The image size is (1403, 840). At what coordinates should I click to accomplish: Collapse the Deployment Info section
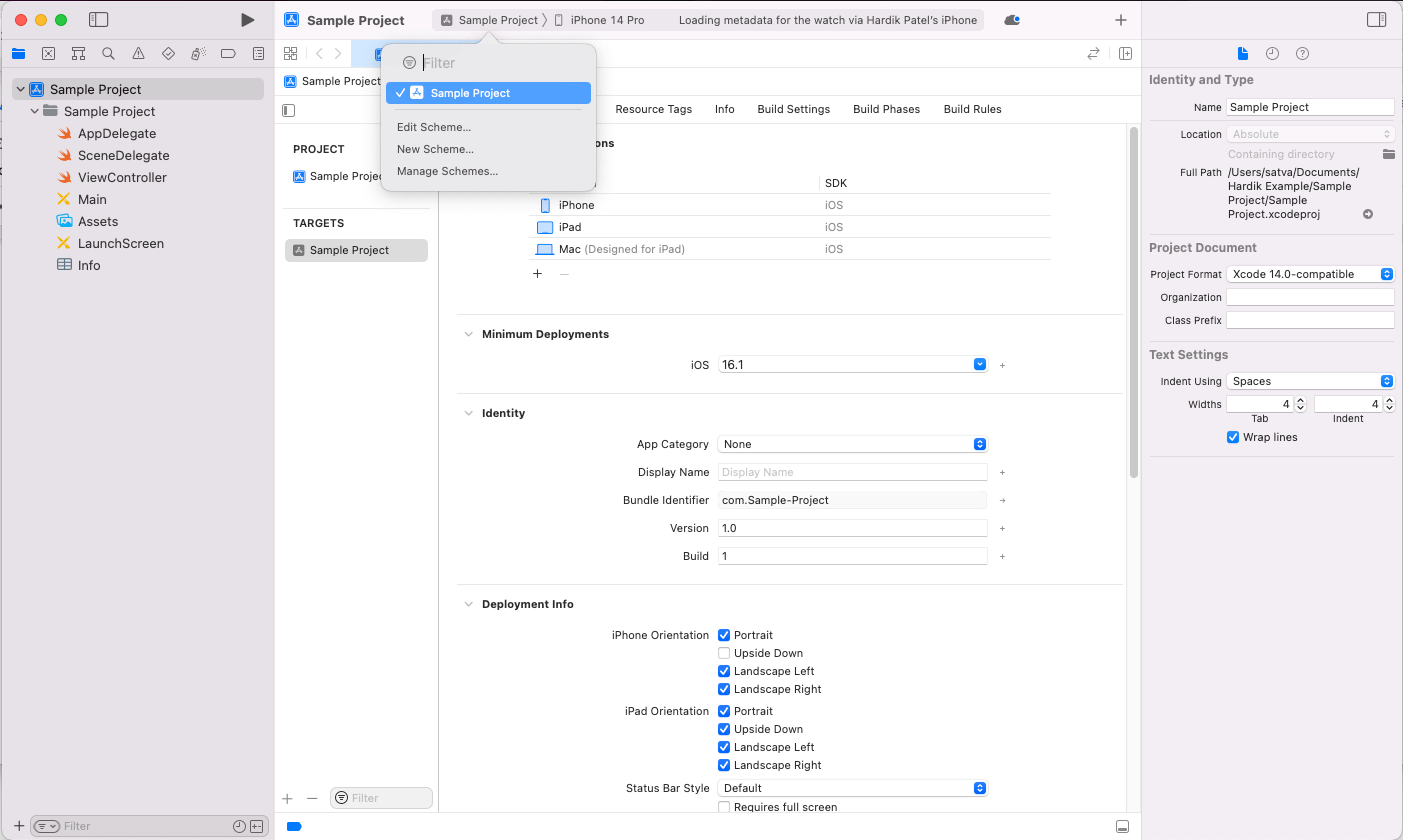468,604
